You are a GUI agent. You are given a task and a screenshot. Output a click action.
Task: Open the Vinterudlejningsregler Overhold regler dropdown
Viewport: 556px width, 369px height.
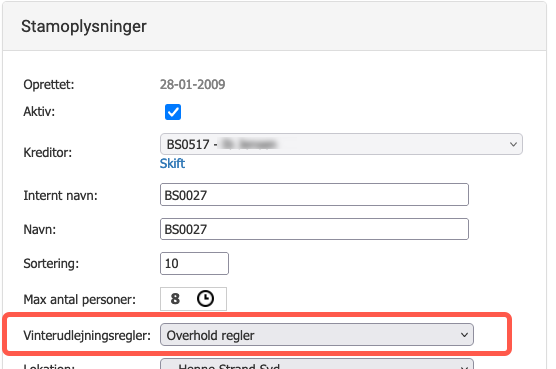317,335
